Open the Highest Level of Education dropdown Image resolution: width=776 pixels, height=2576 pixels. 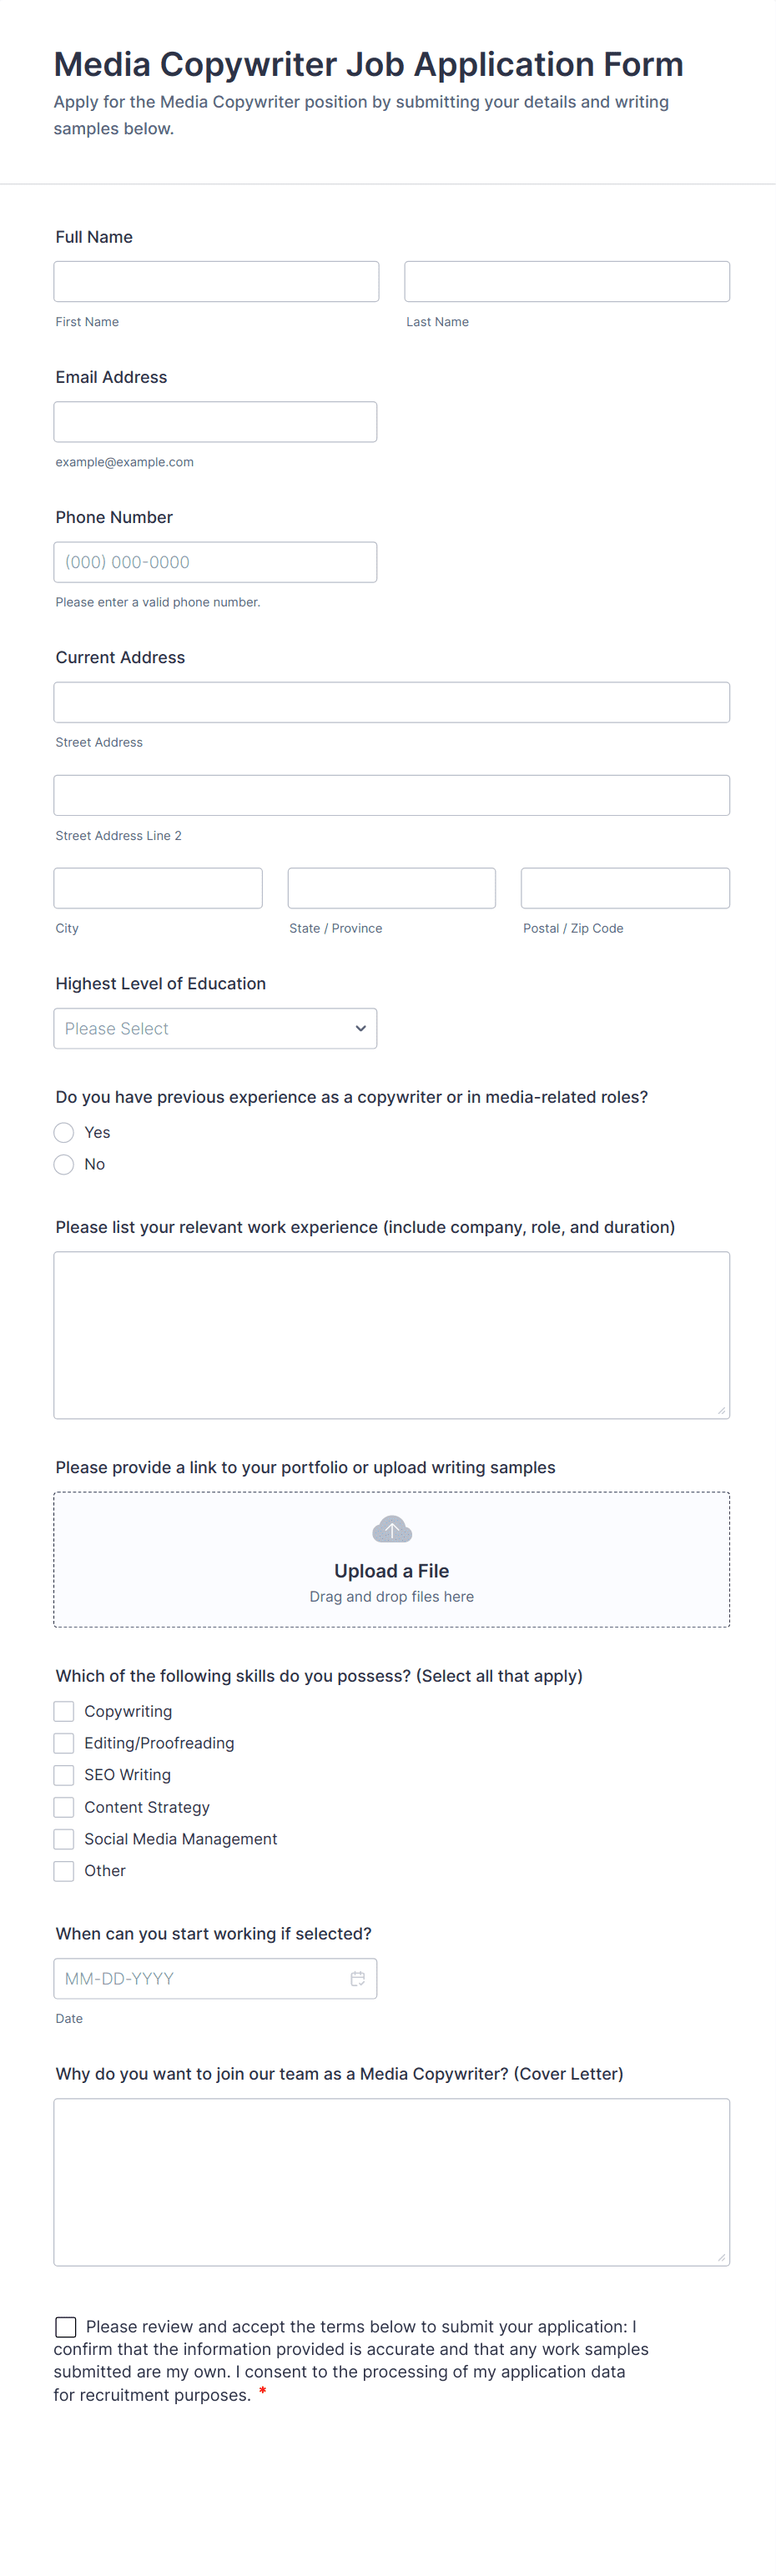pos(215,1028)
